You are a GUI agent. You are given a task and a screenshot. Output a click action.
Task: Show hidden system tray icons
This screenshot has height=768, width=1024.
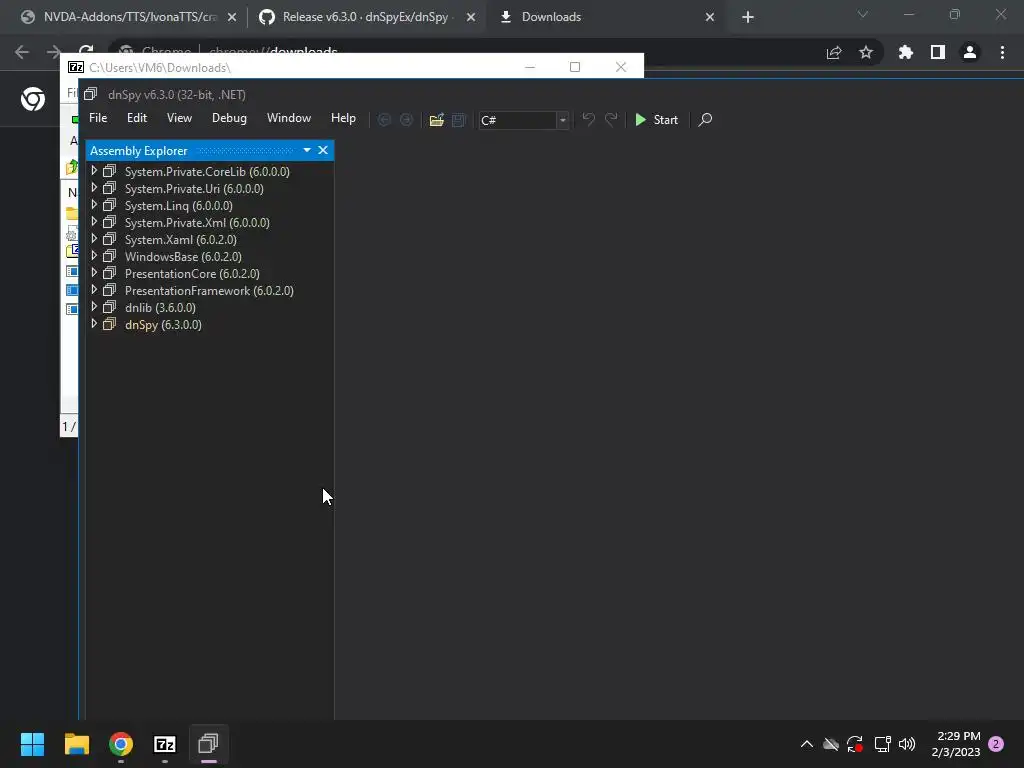807,744
